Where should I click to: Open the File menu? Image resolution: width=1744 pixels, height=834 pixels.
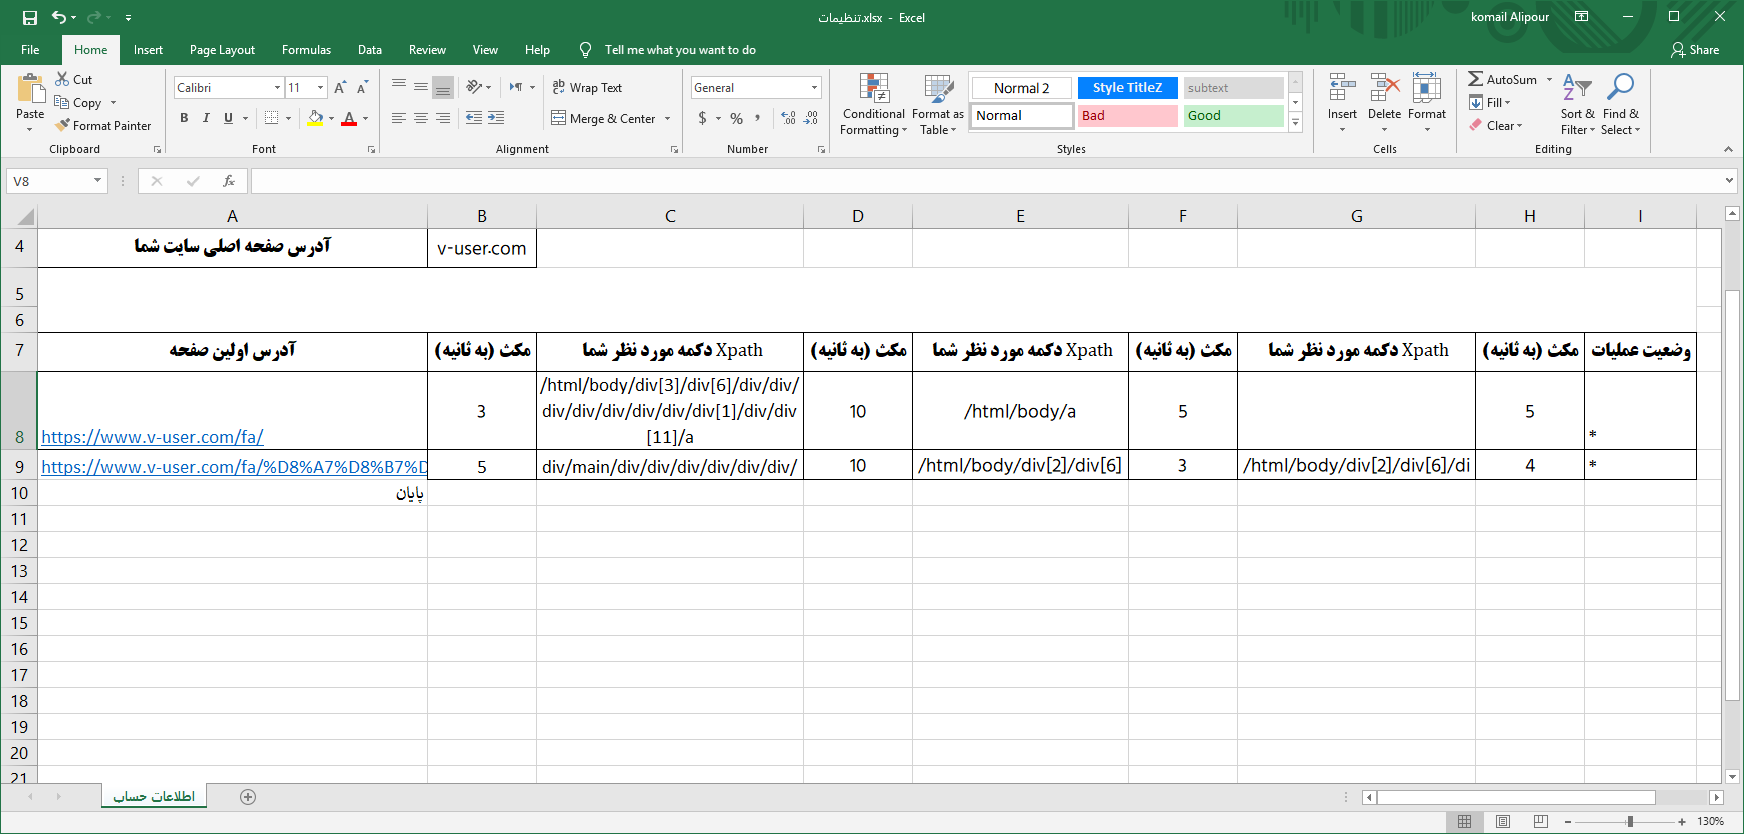30,50
